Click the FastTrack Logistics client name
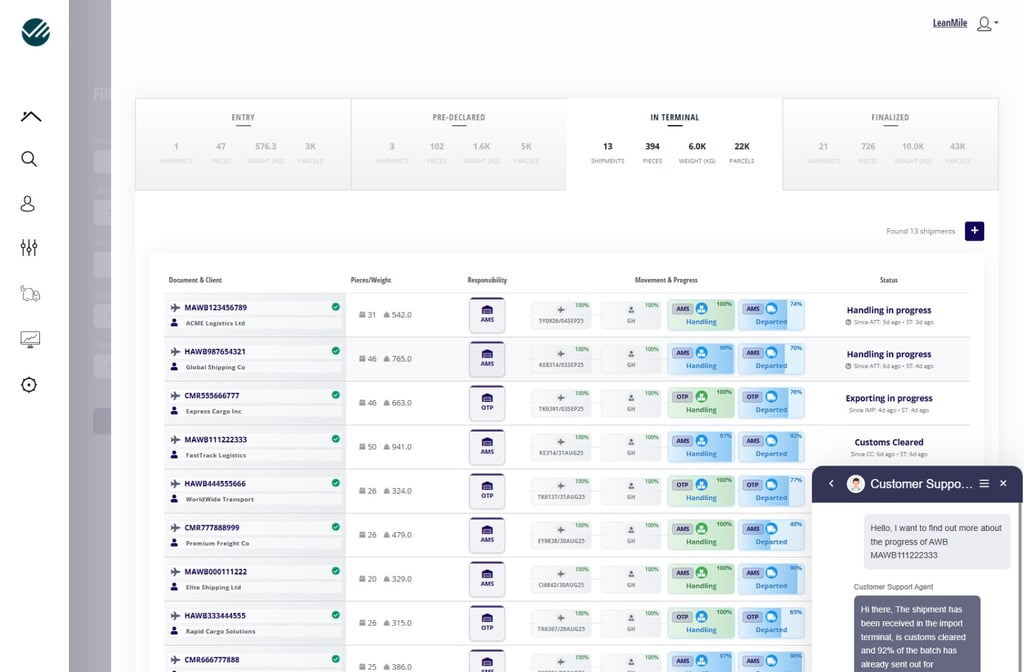The width and height of the screenshot is (1024, 672). tap(216, 455)
